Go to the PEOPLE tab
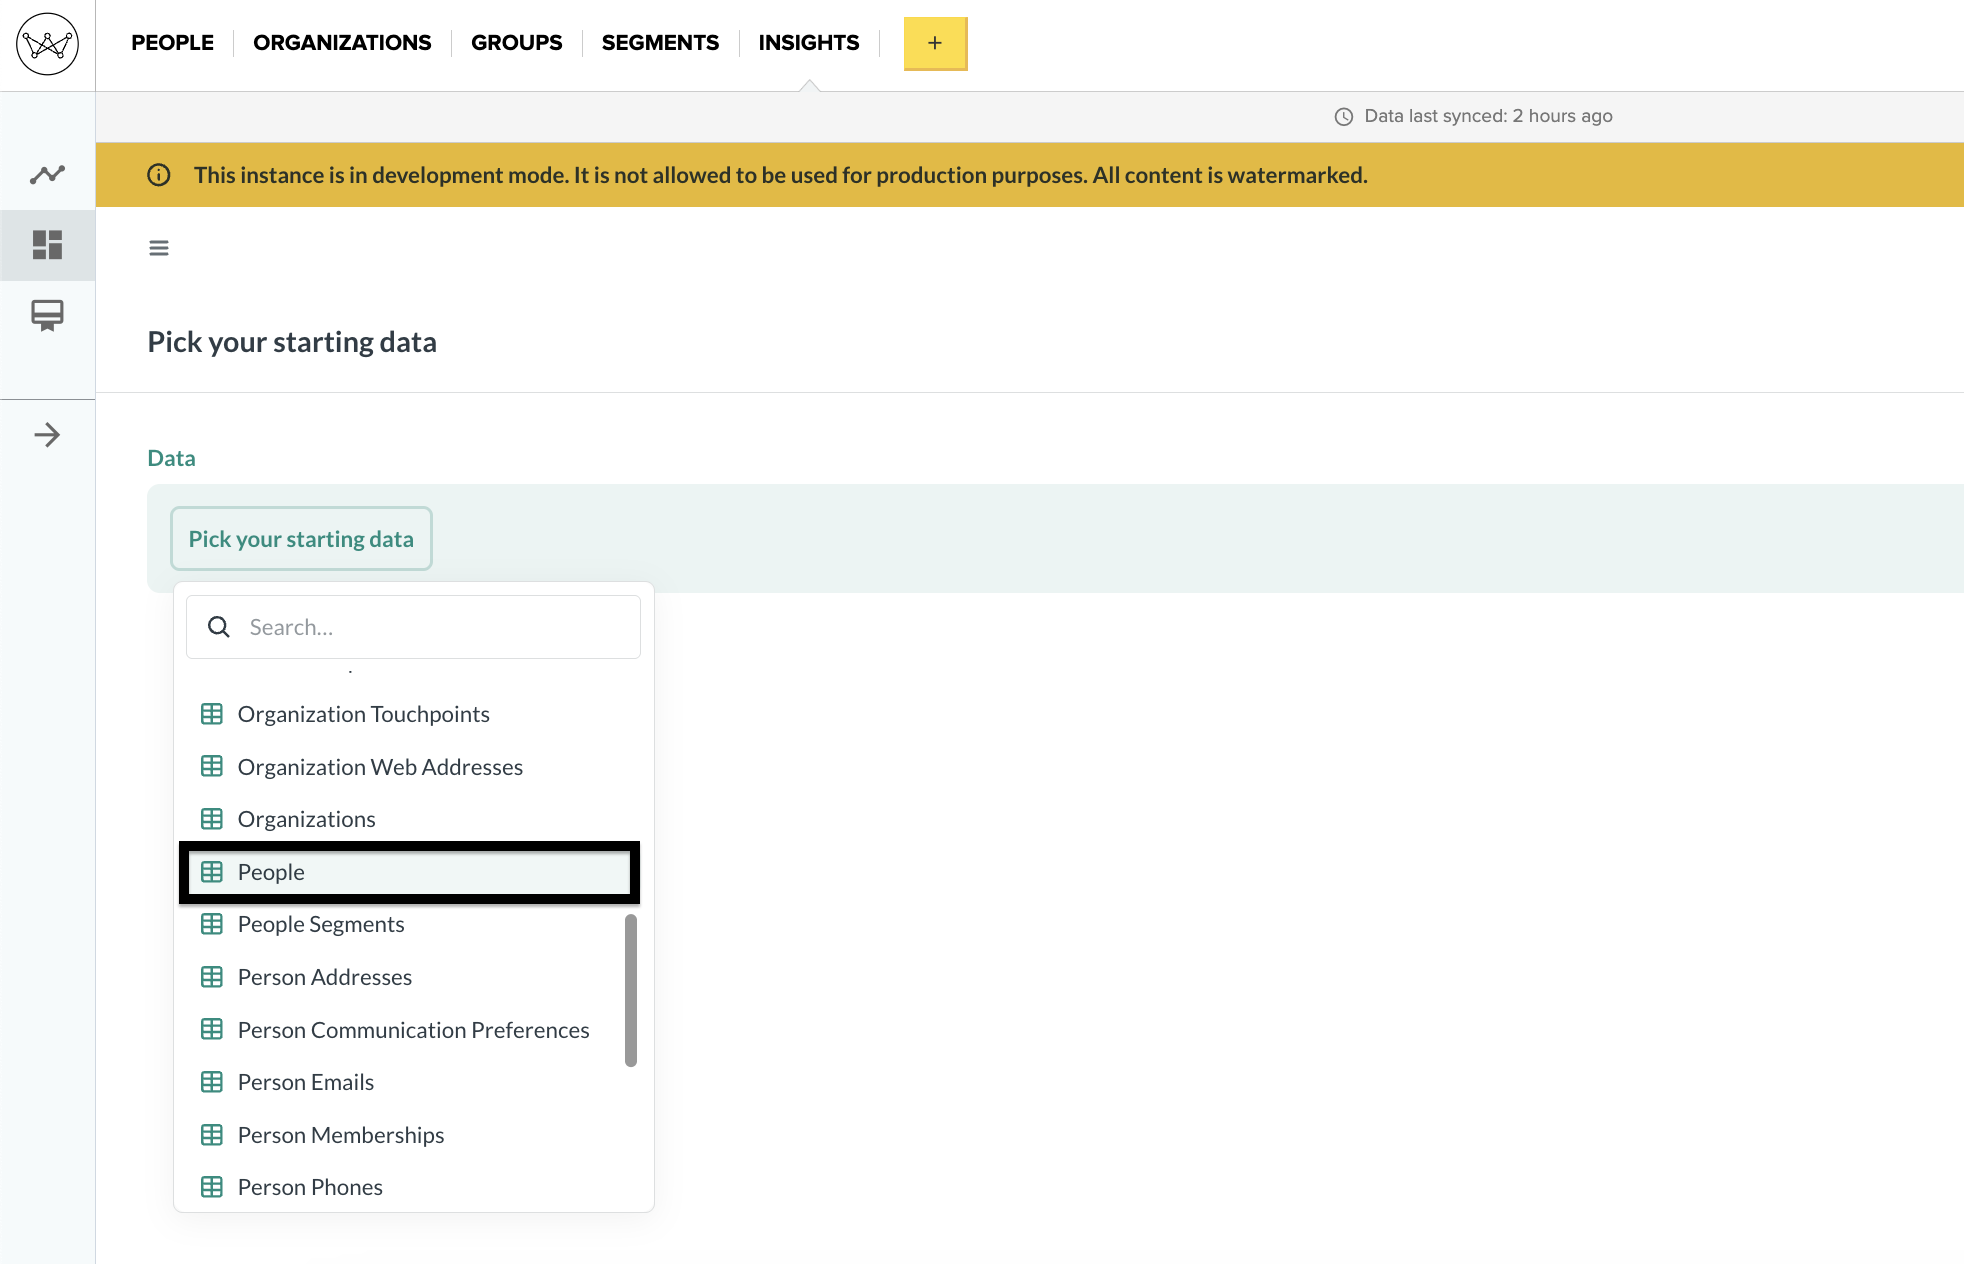The width and height of the screenshot is (1964, 1264). (x=172, y=43)
